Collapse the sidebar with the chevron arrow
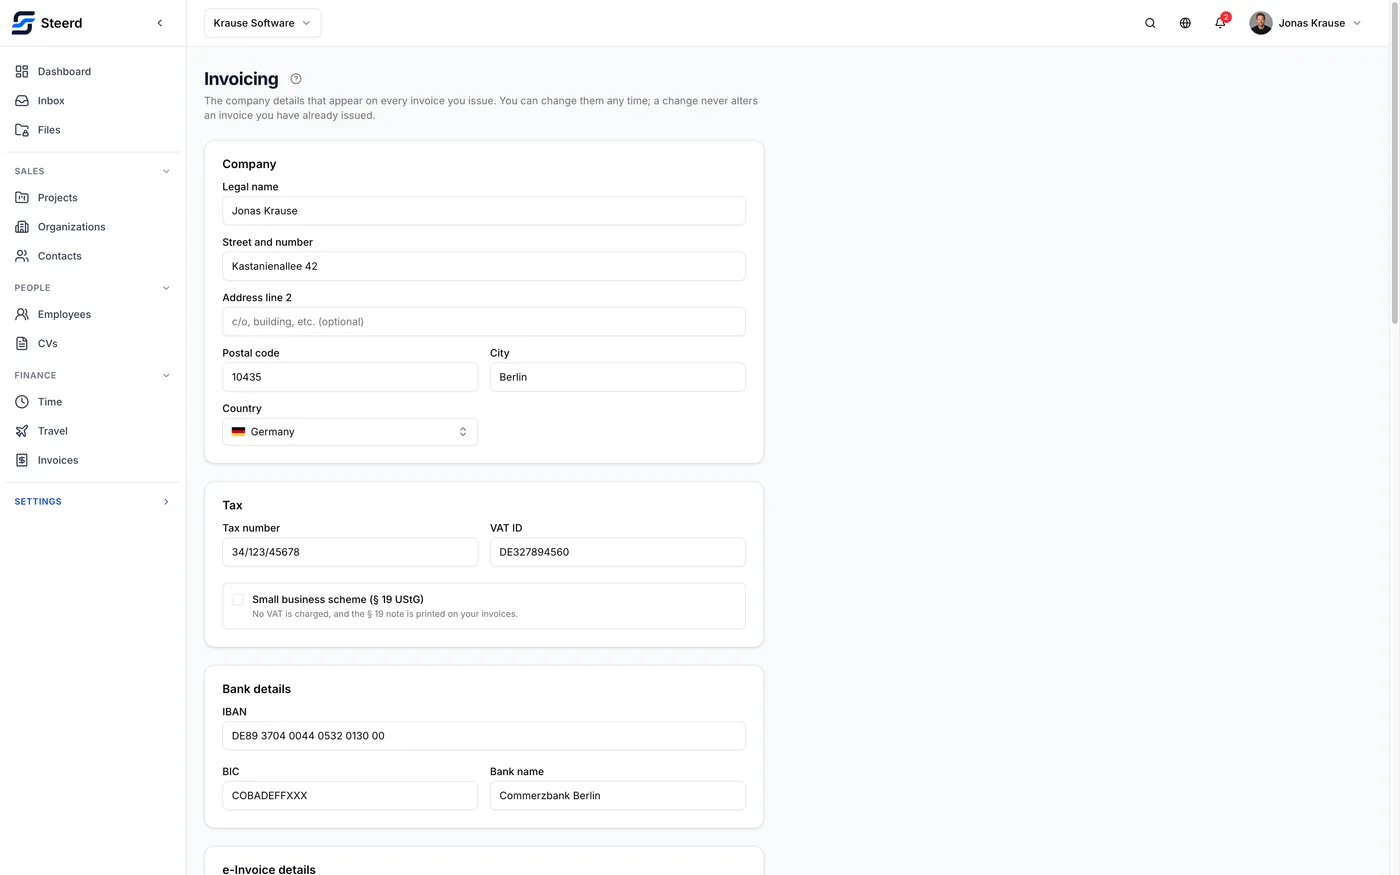Screen dimensions: 1400x875 point(160,23)
